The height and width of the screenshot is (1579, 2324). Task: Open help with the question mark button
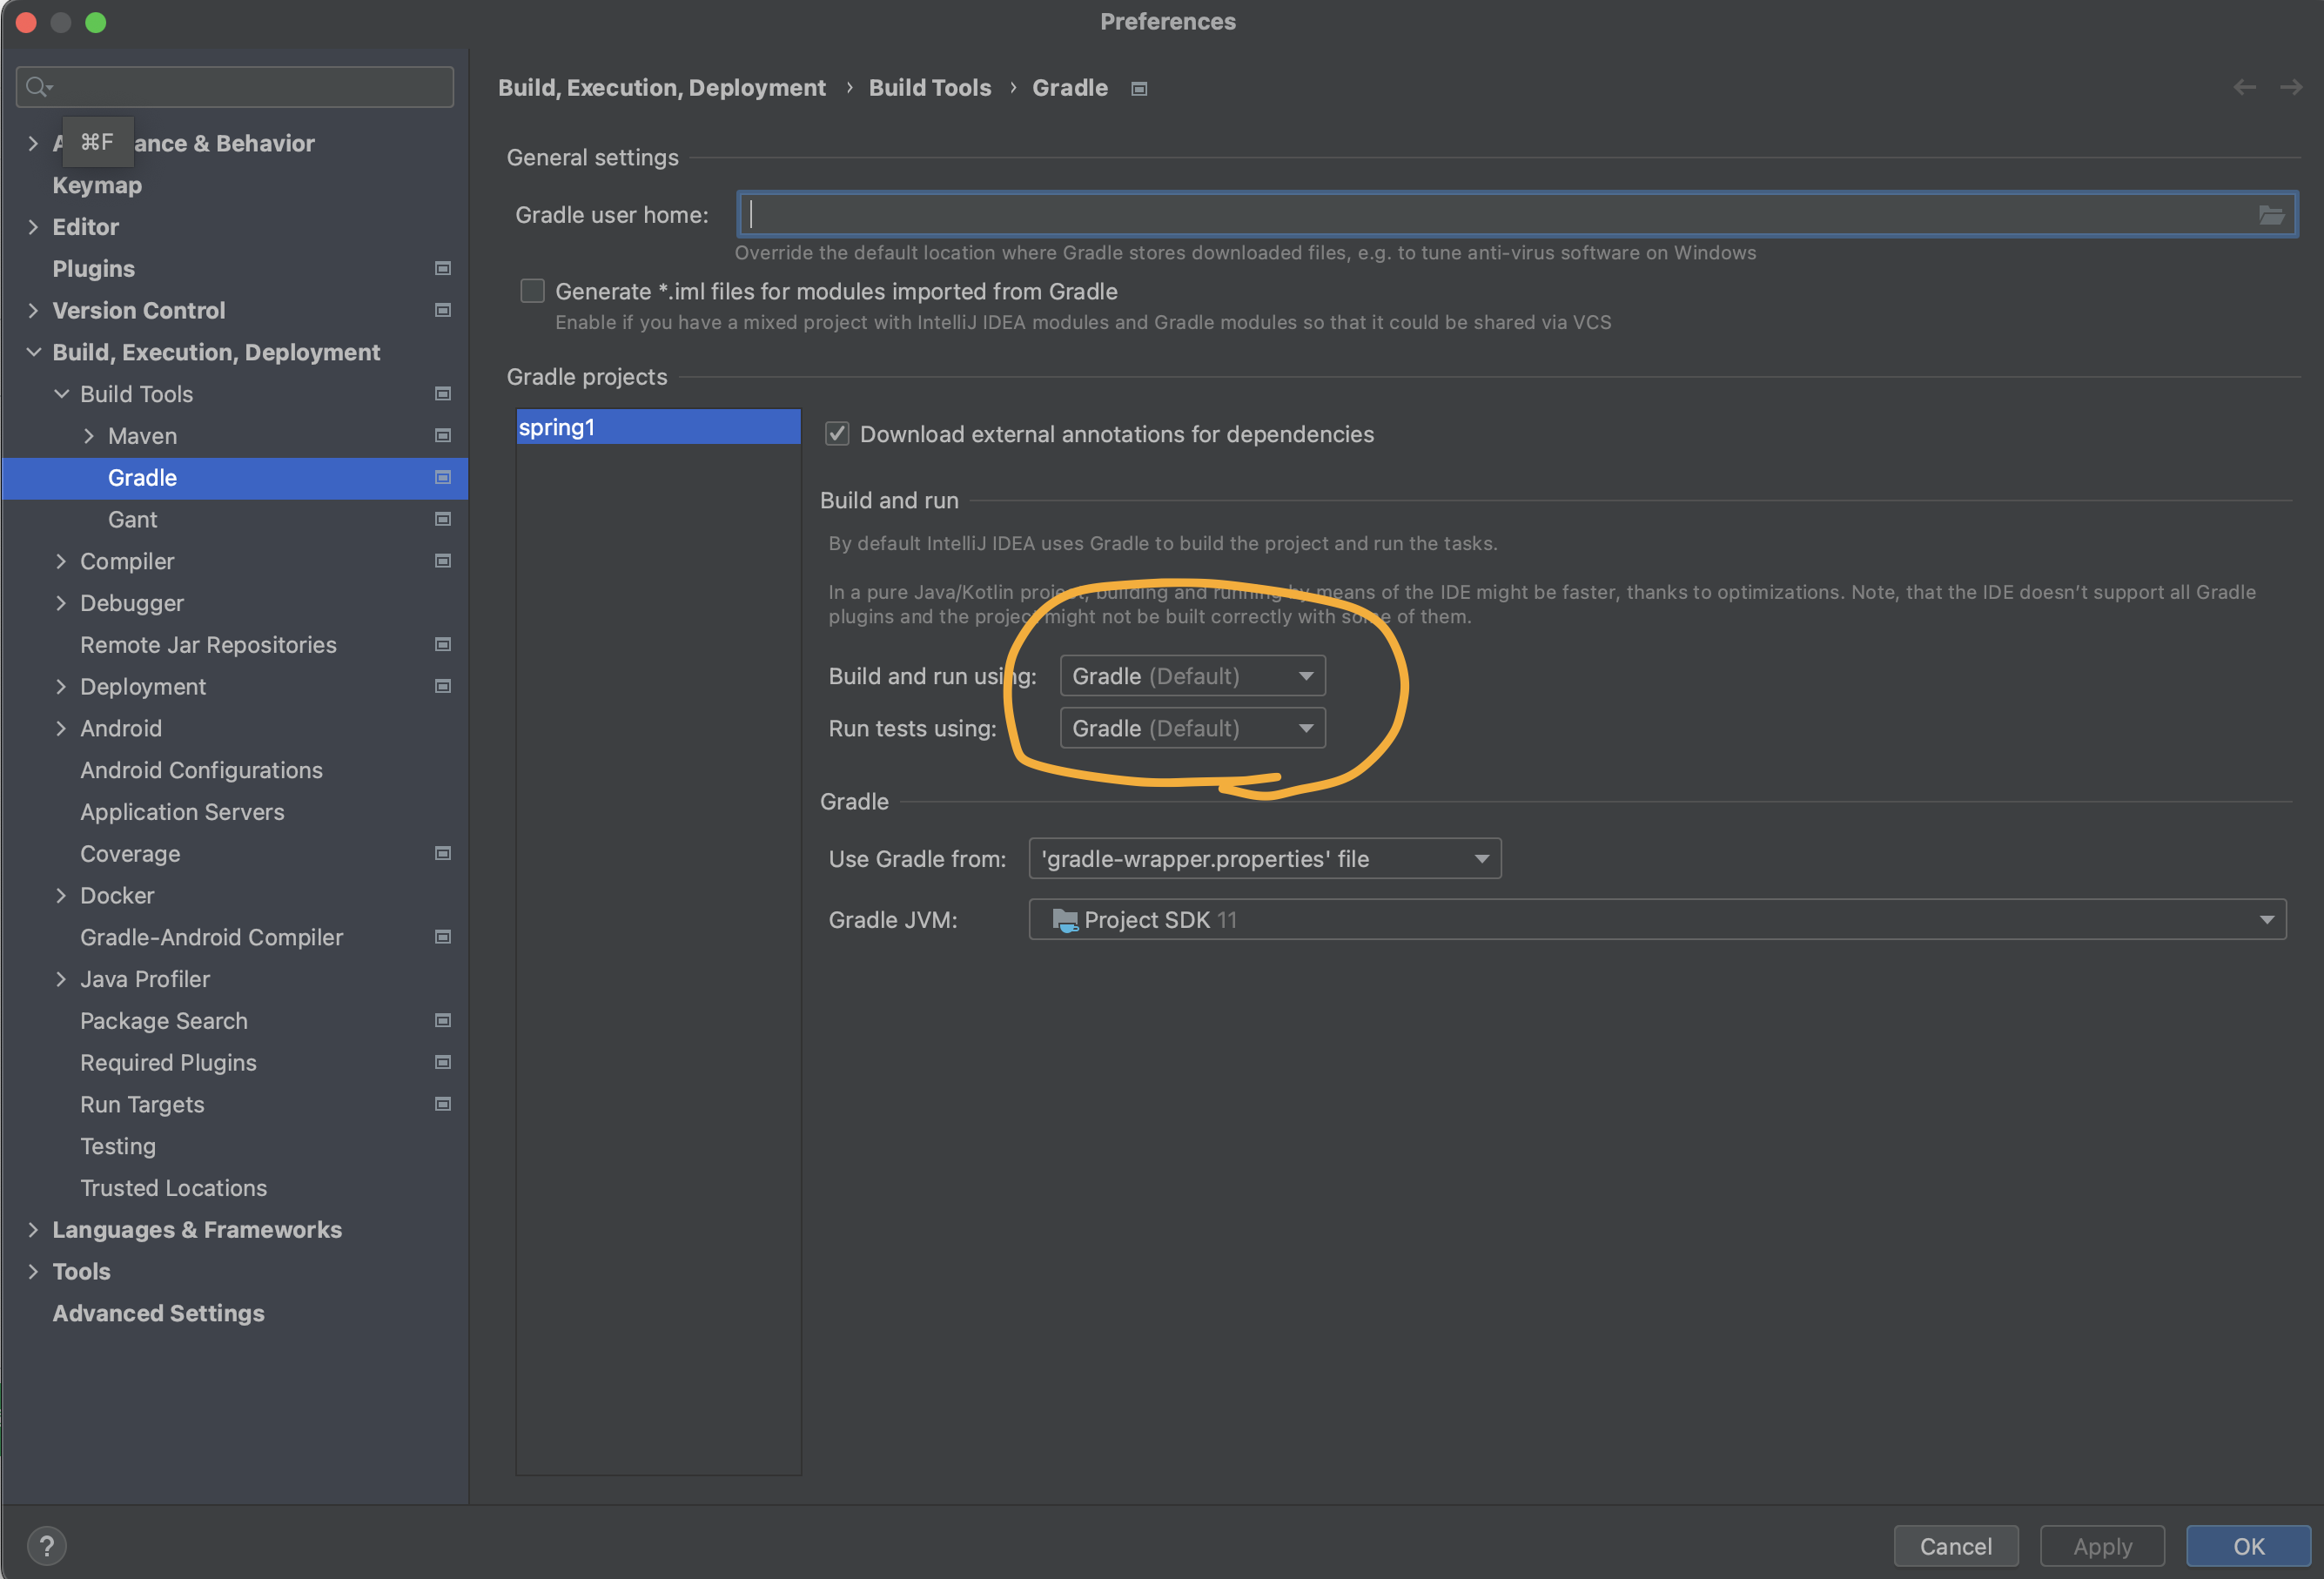pyautogui.click(x=46, y=1546)
